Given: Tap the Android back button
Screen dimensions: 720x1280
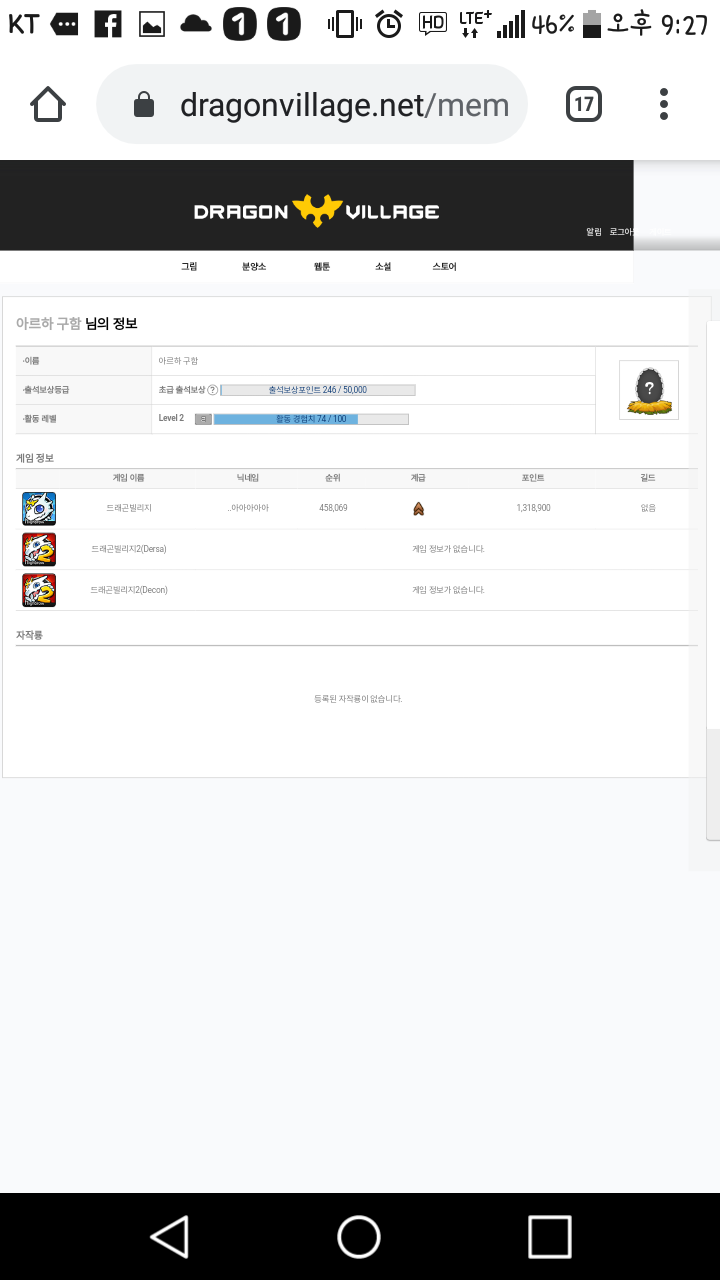Looking at the screenshot, I should pyautogui.click(x=169, y=1237).
